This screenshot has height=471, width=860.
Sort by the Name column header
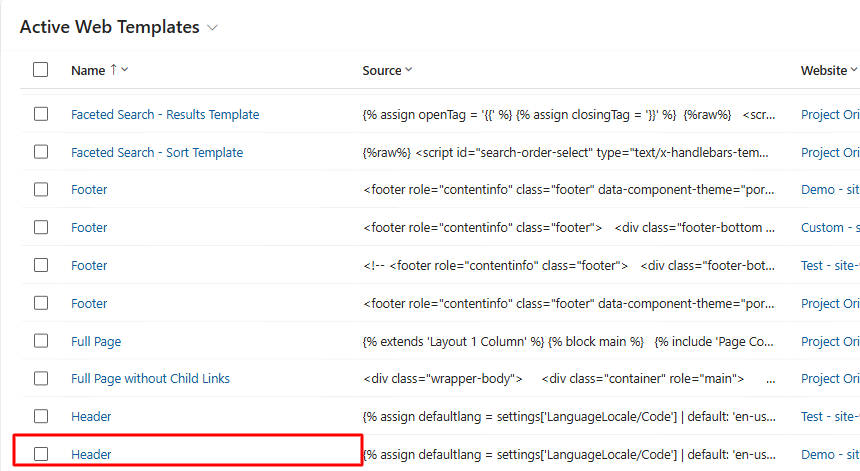[x=88, y=70]
